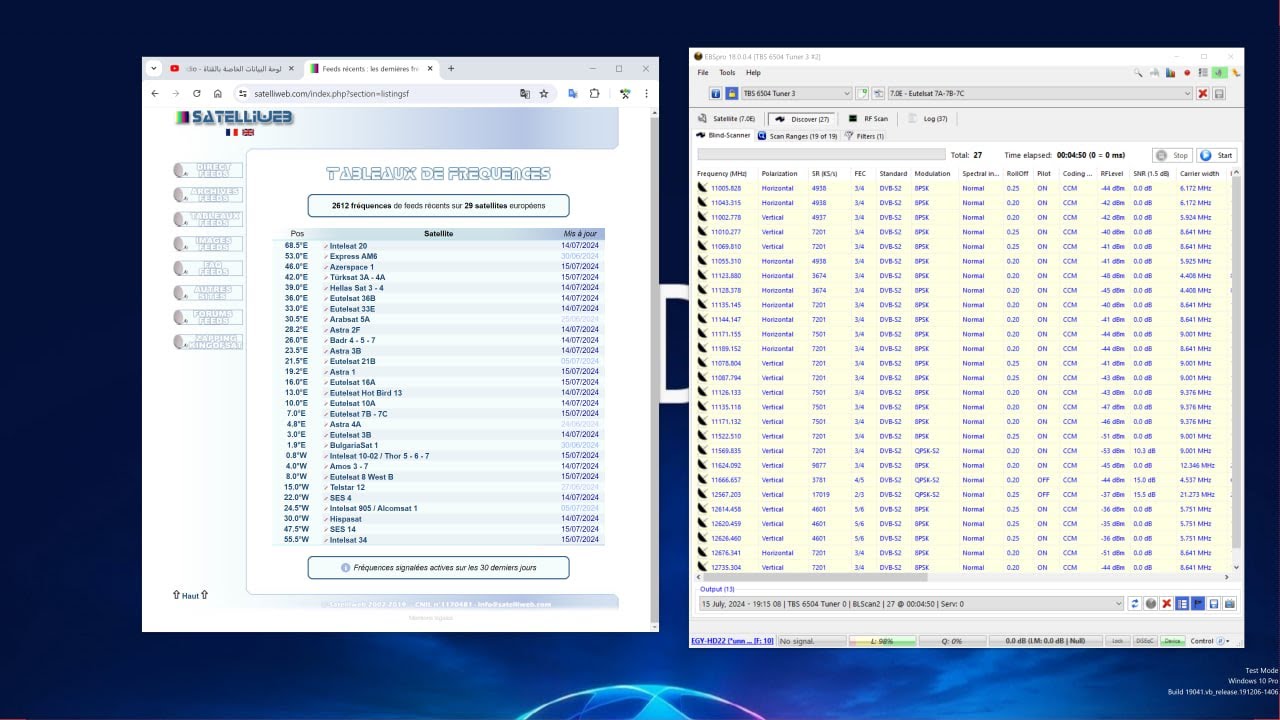This screenshot has height=720, width=1280.
Task: Open a new Chrome tab with the plus button
Action: (451, 68)
